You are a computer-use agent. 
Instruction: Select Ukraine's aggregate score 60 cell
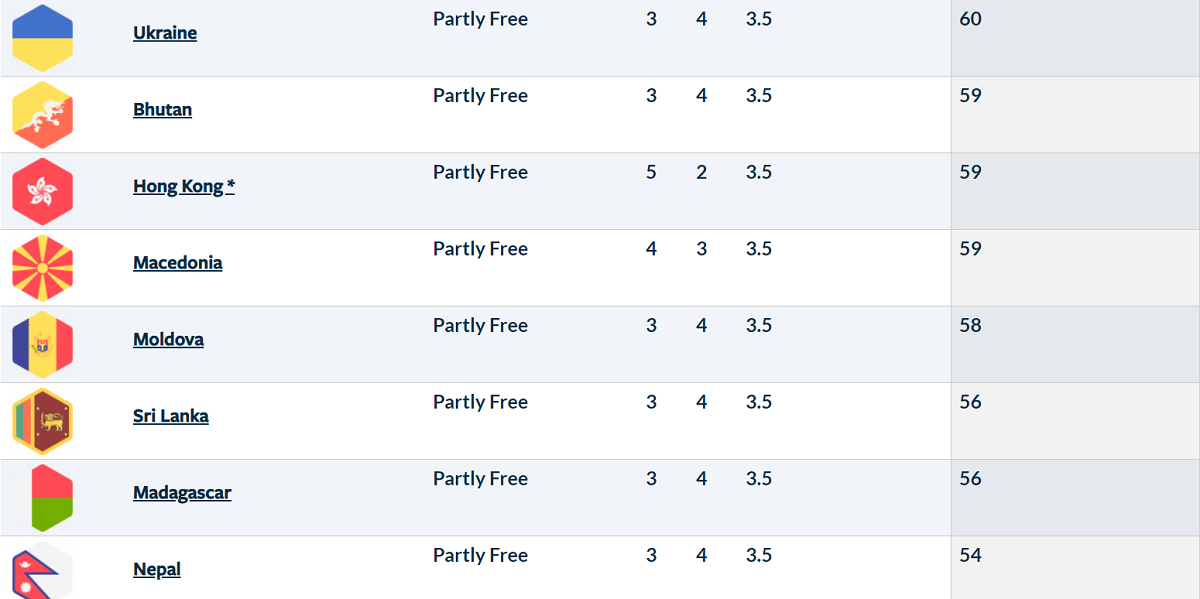pos(1075,38)
